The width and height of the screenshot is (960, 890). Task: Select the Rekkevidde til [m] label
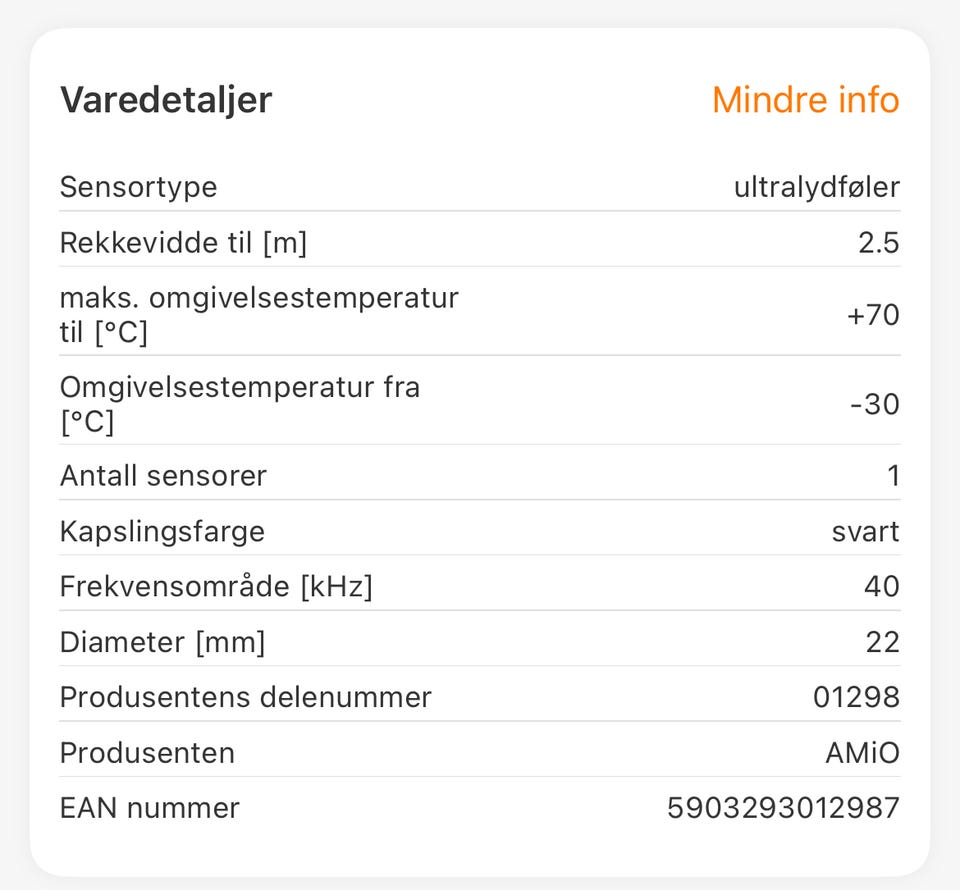coord(183,243)
